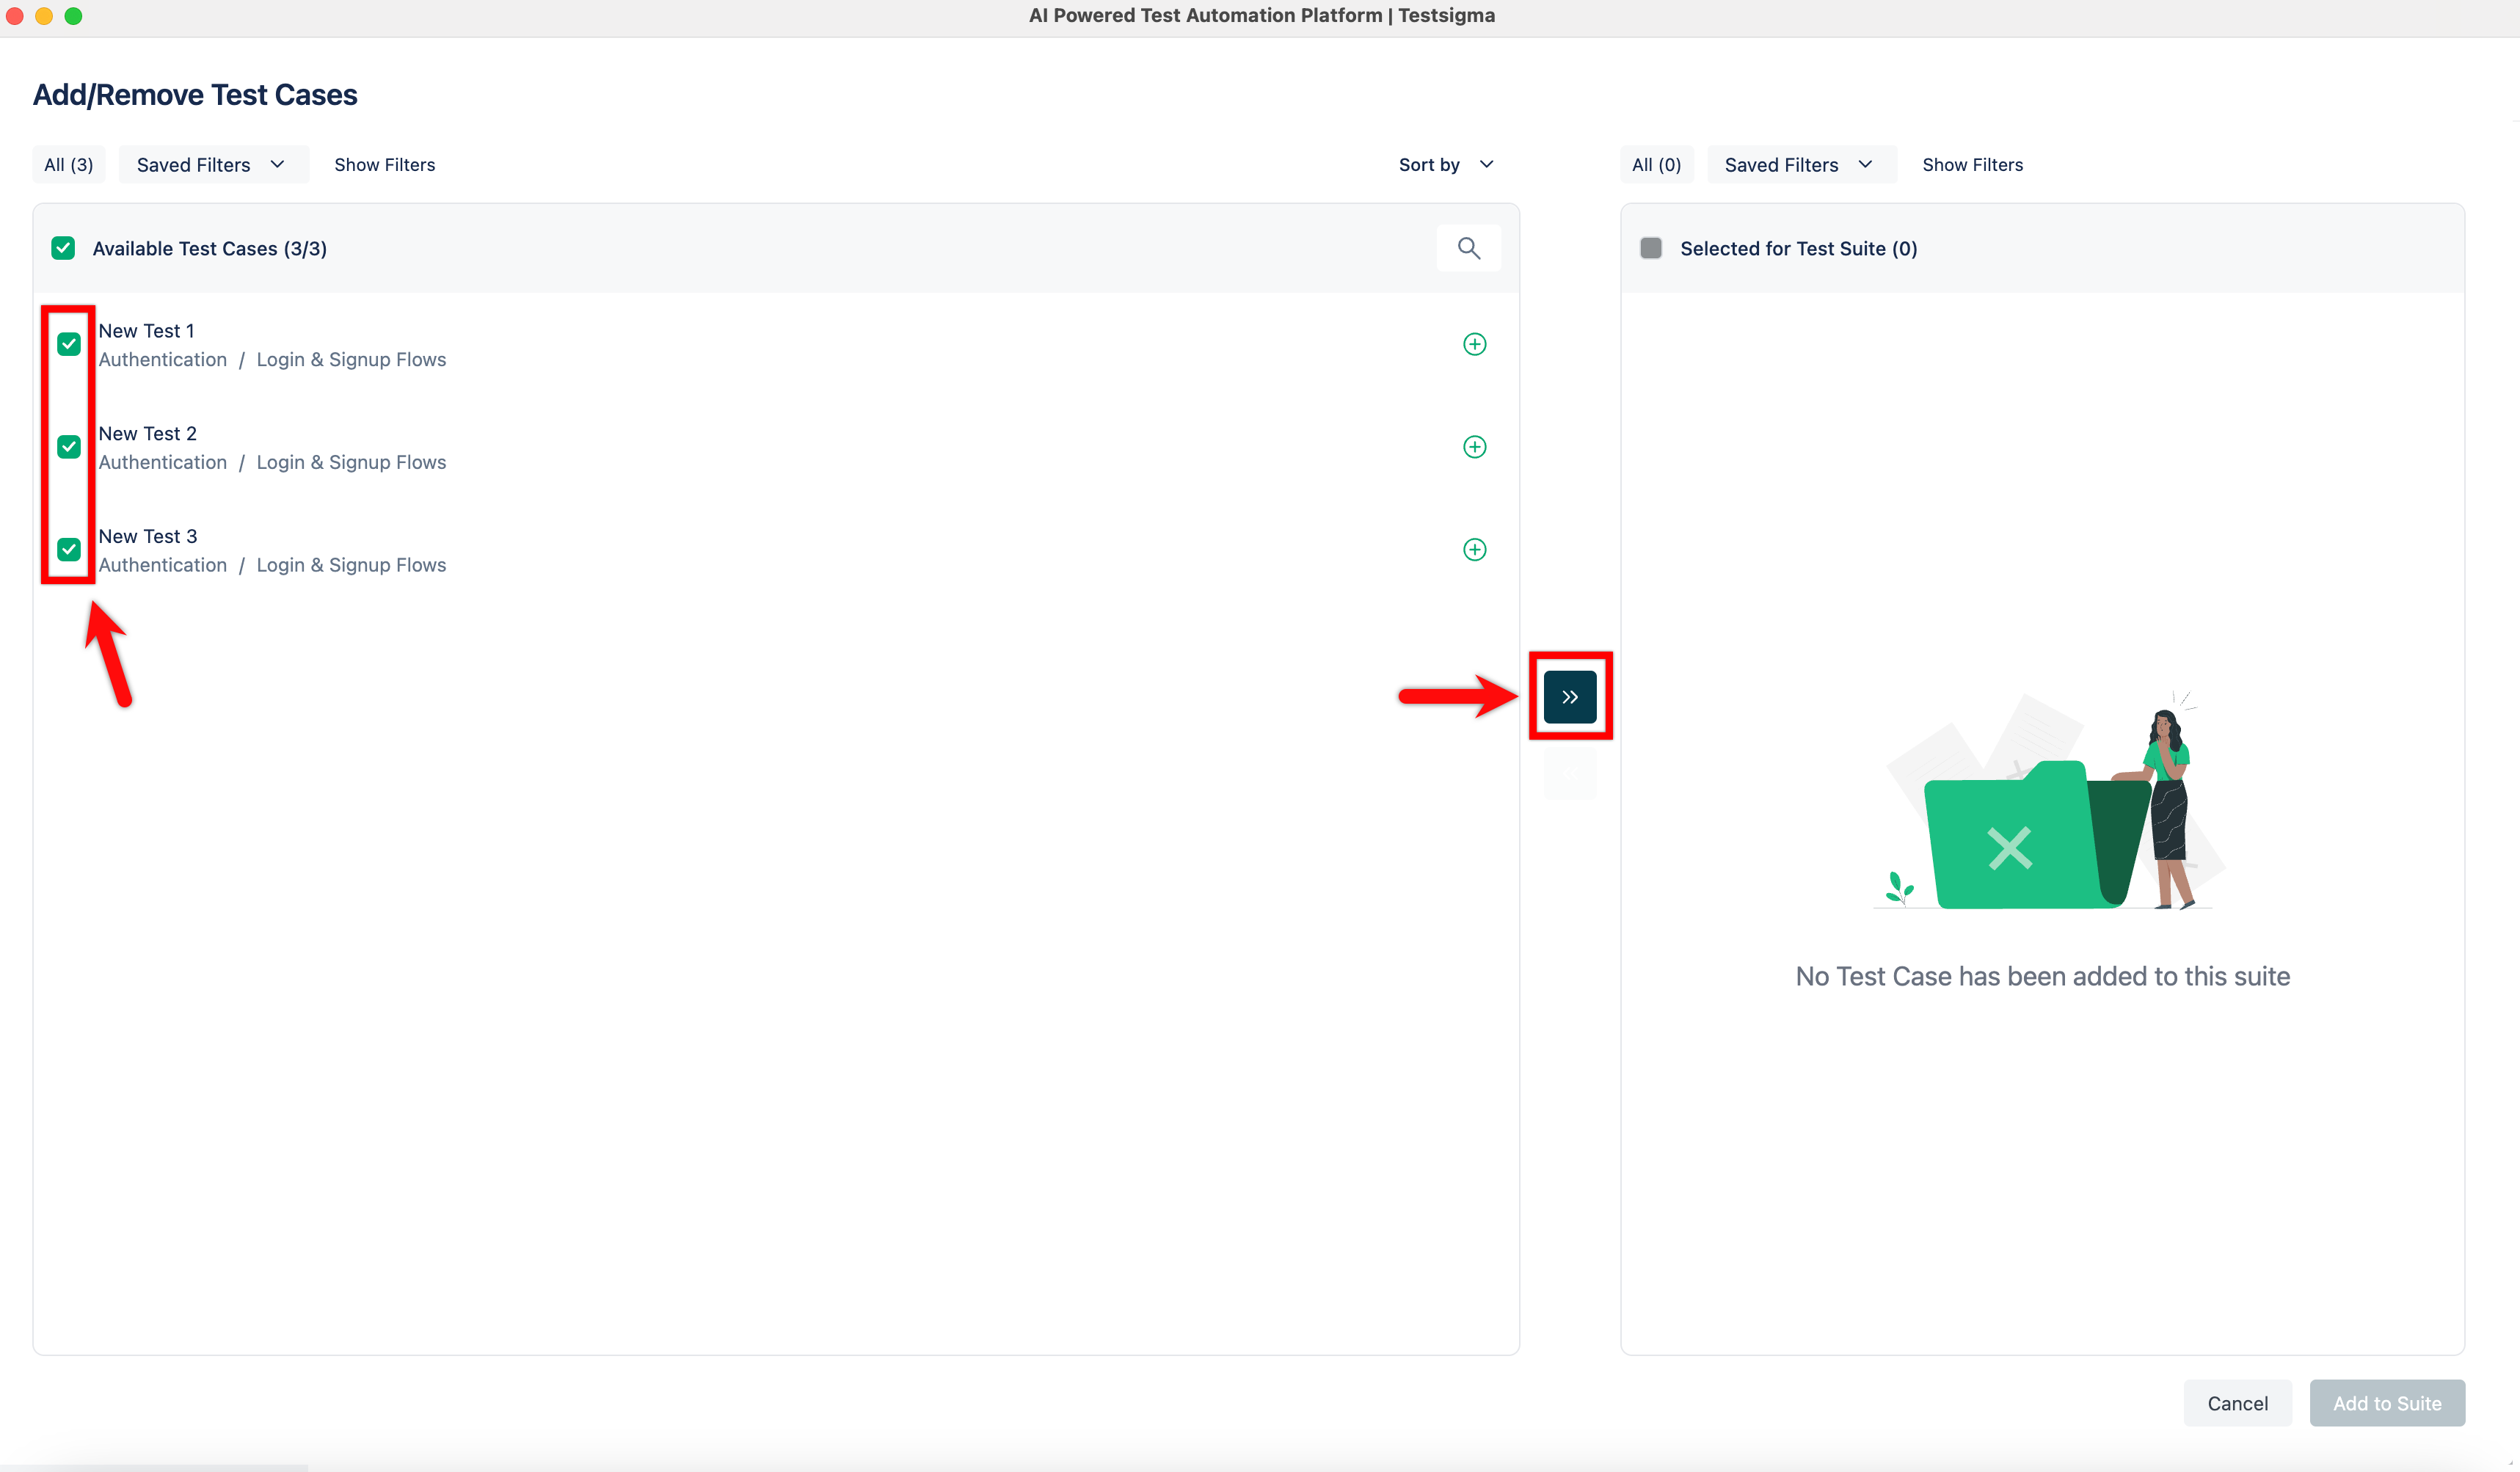This screenshot has width=2520, height=1472.
Task: Click the plus icon for New Test 2
Action: pos(1474,447)
